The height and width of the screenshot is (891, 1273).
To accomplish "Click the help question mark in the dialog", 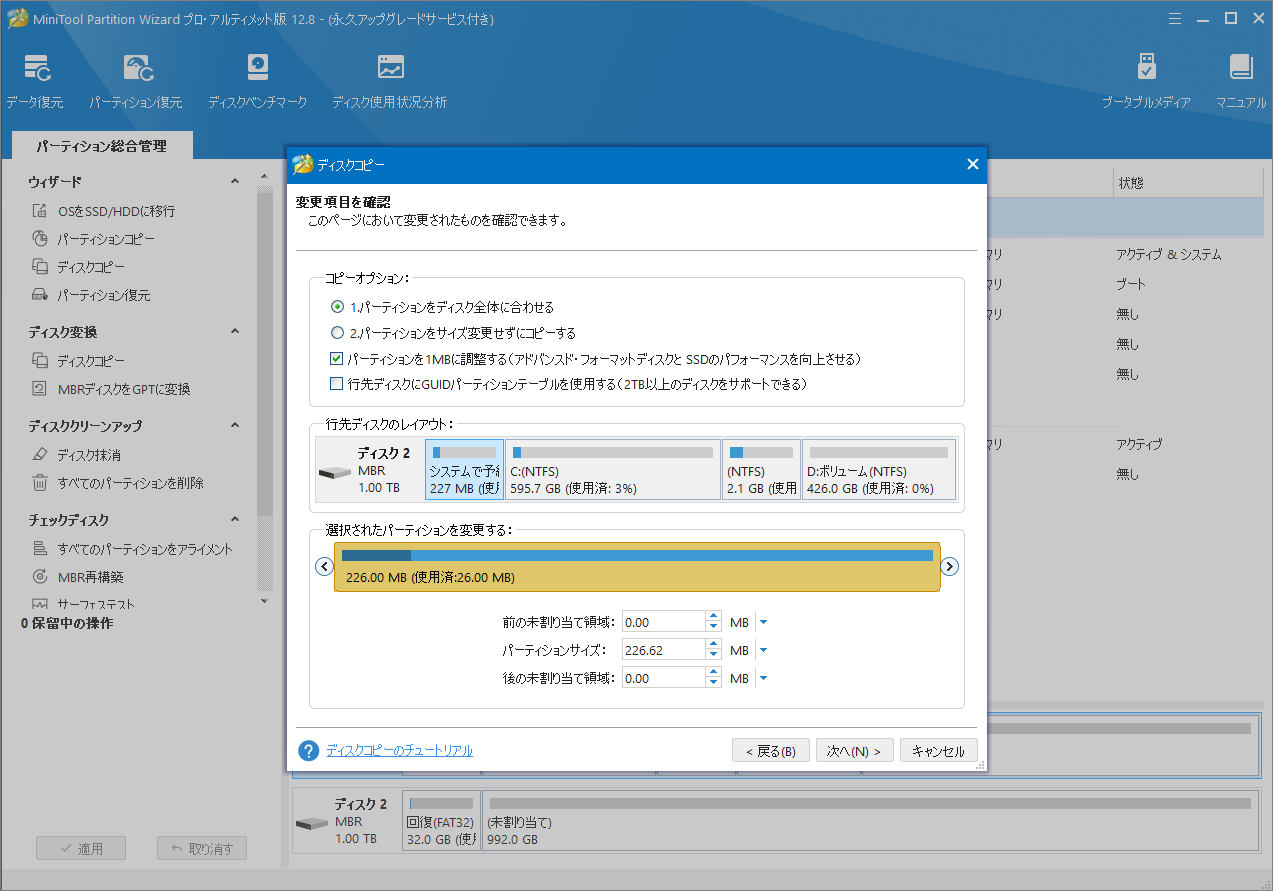I will click(308, 750).
